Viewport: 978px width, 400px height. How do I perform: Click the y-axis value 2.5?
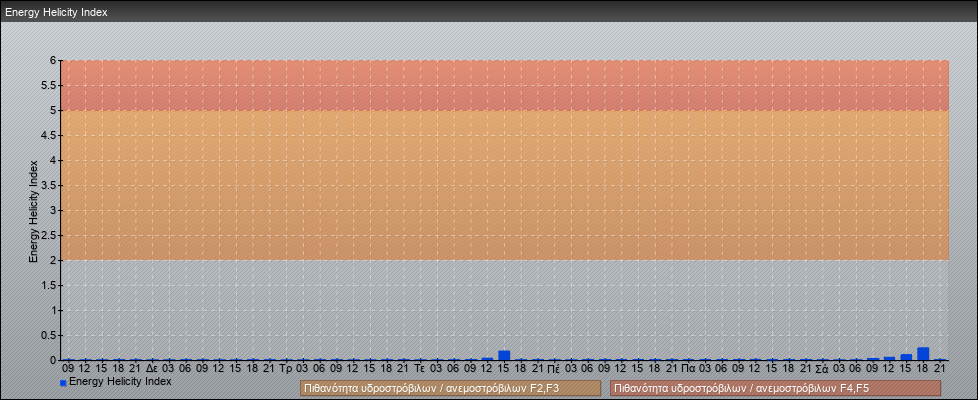pyautogui.click(x=49, y=235)
